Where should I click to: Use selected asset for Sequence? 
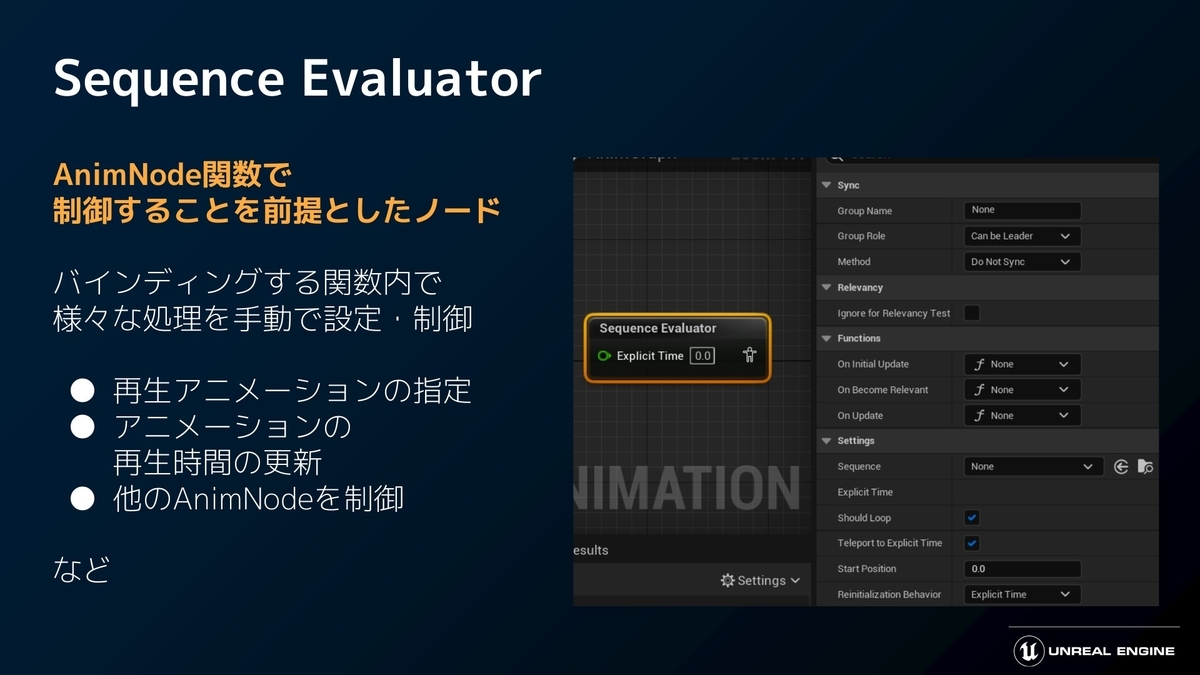click(1121, 467)
